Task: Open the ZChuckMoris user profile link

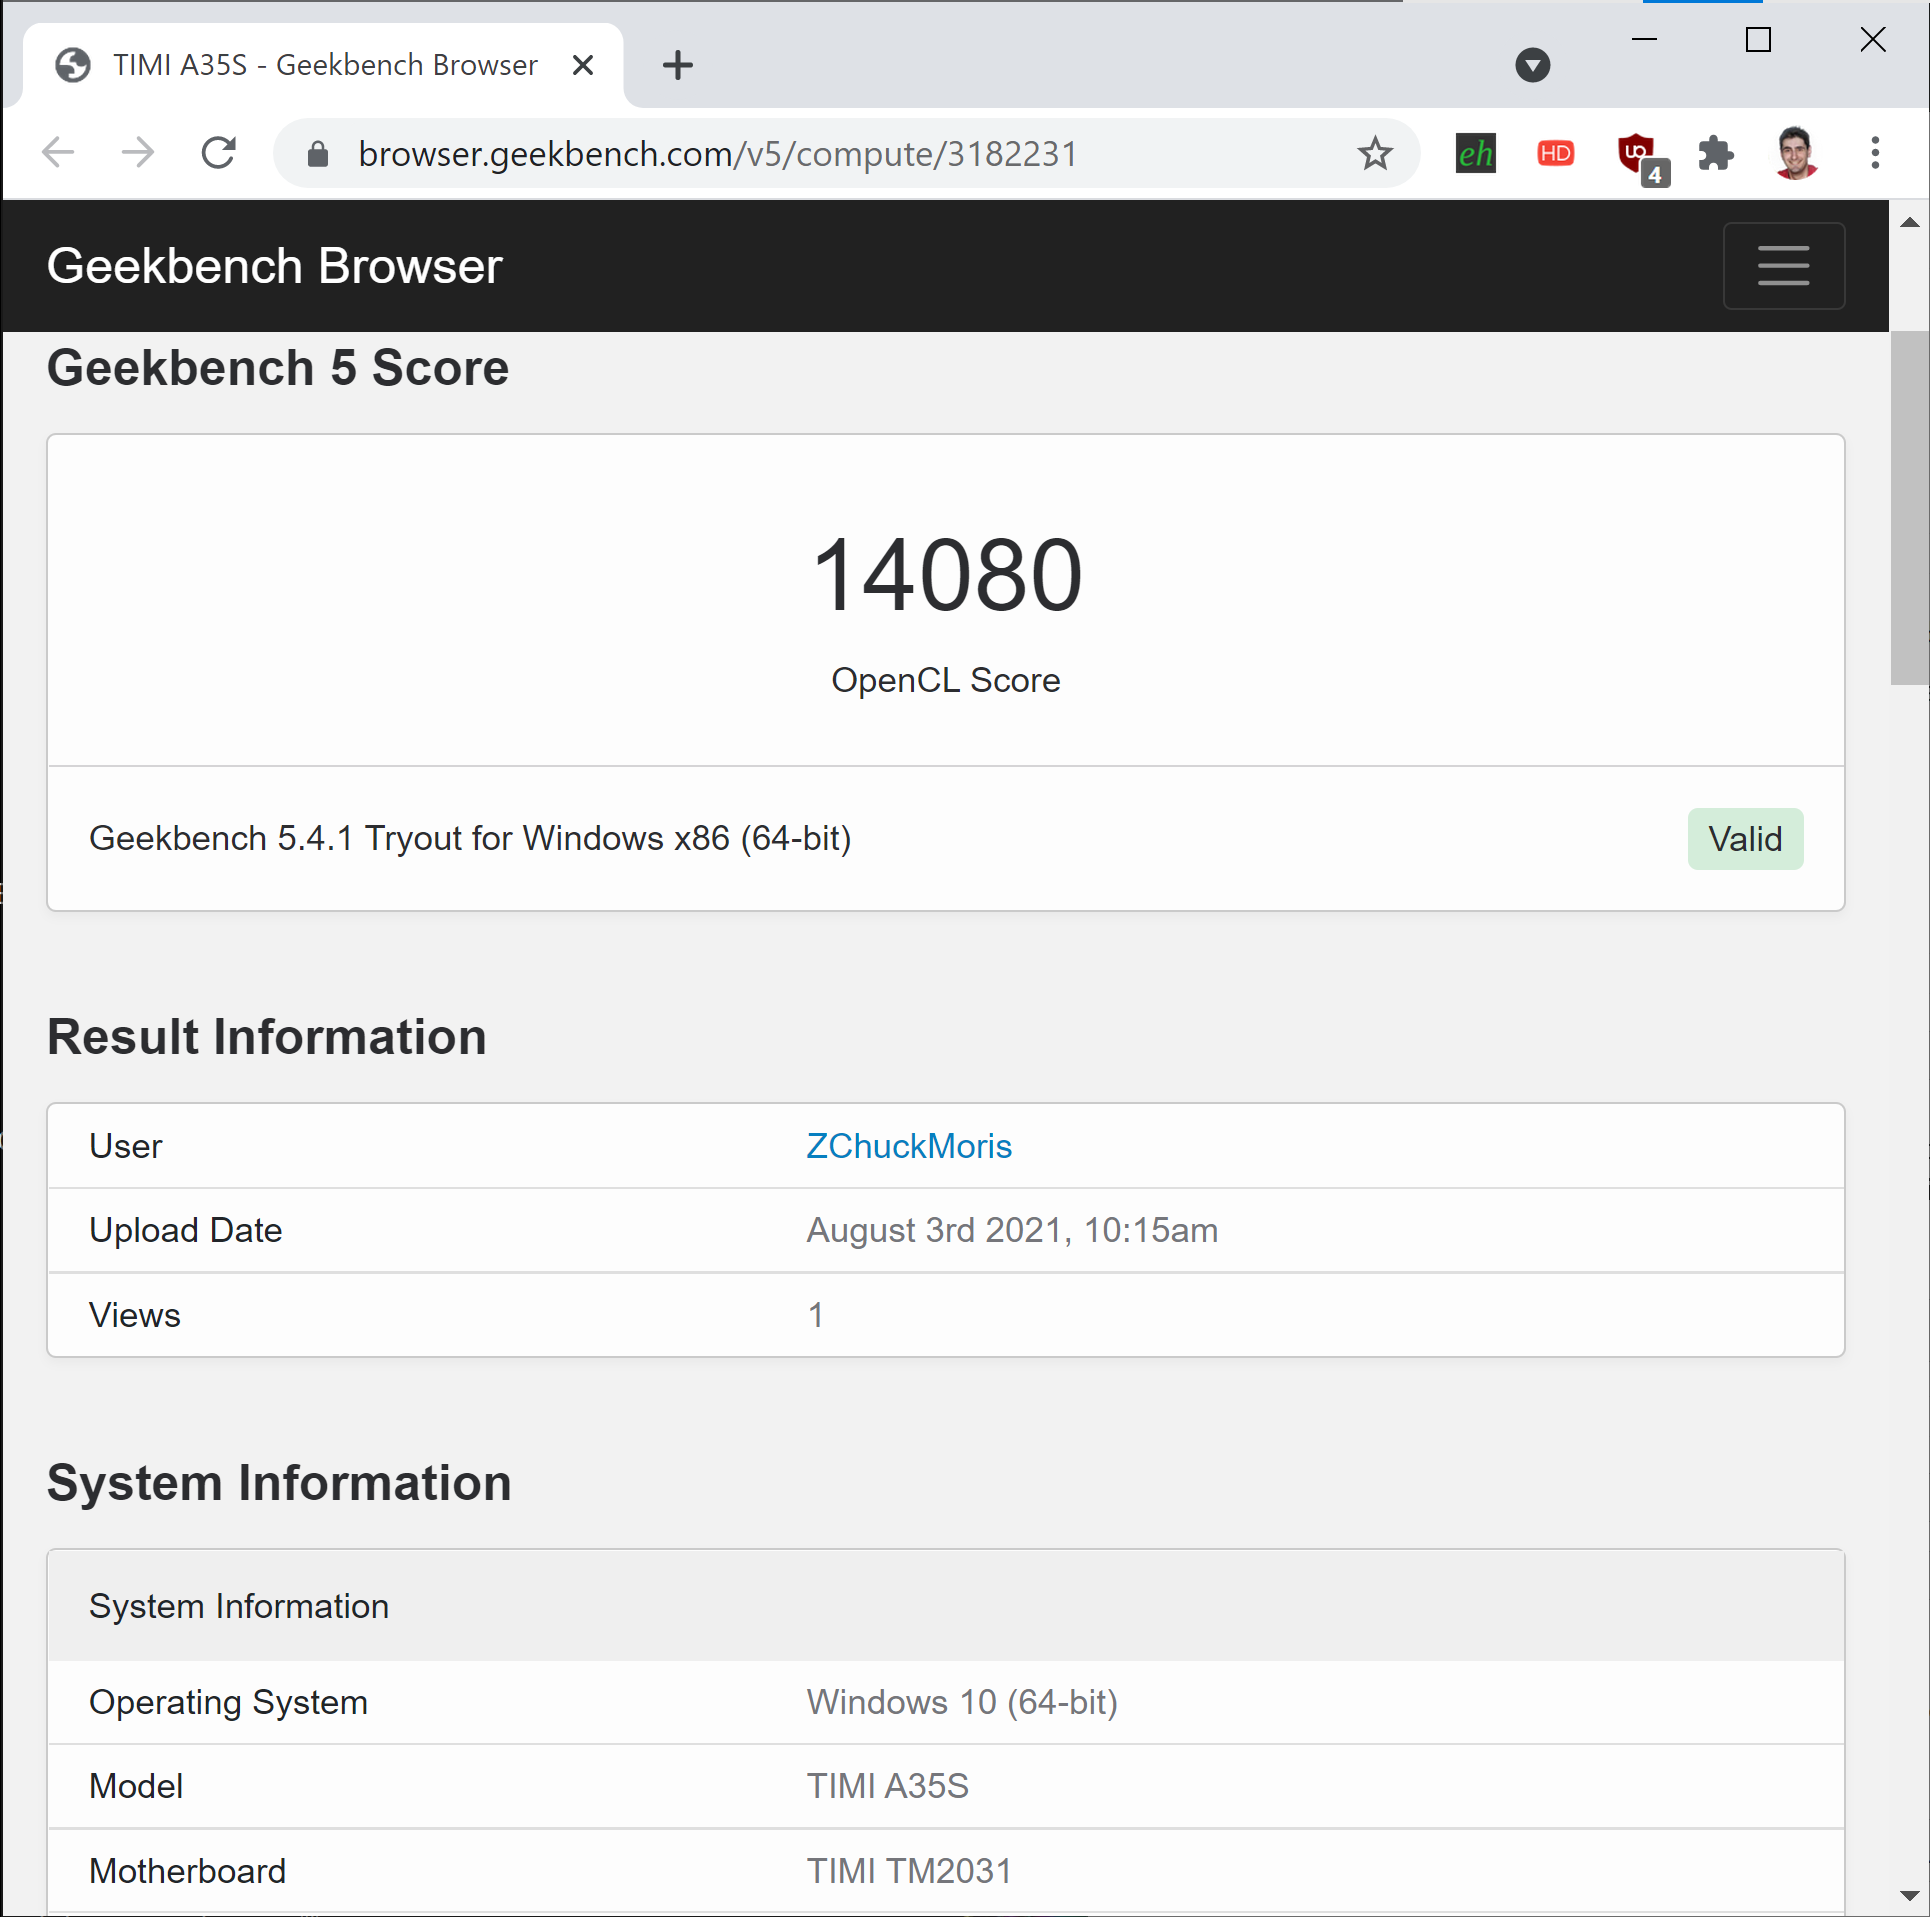Action: coord(909,1146)
